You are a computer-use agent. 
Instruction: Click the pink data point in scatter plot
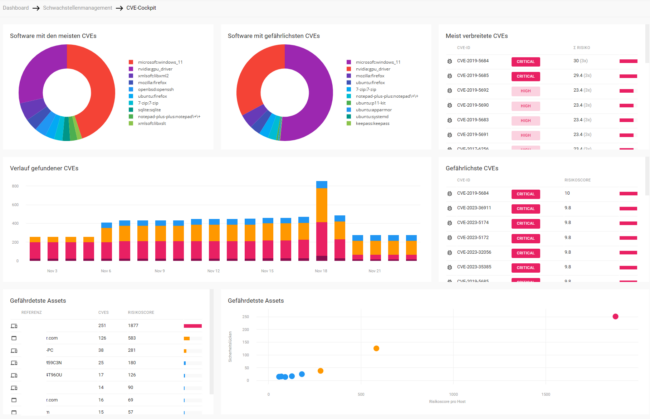pos(615,316)
